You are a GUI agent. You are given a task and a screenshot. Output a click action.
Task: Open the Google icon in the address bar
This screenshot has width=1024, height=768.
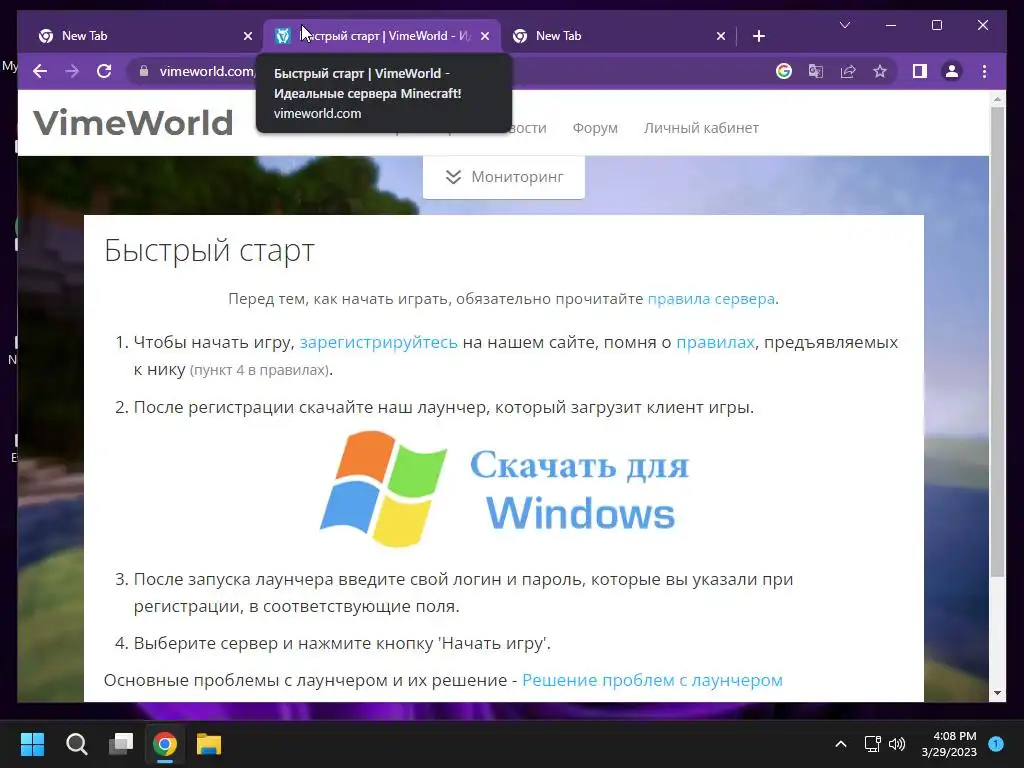point(784,71)
